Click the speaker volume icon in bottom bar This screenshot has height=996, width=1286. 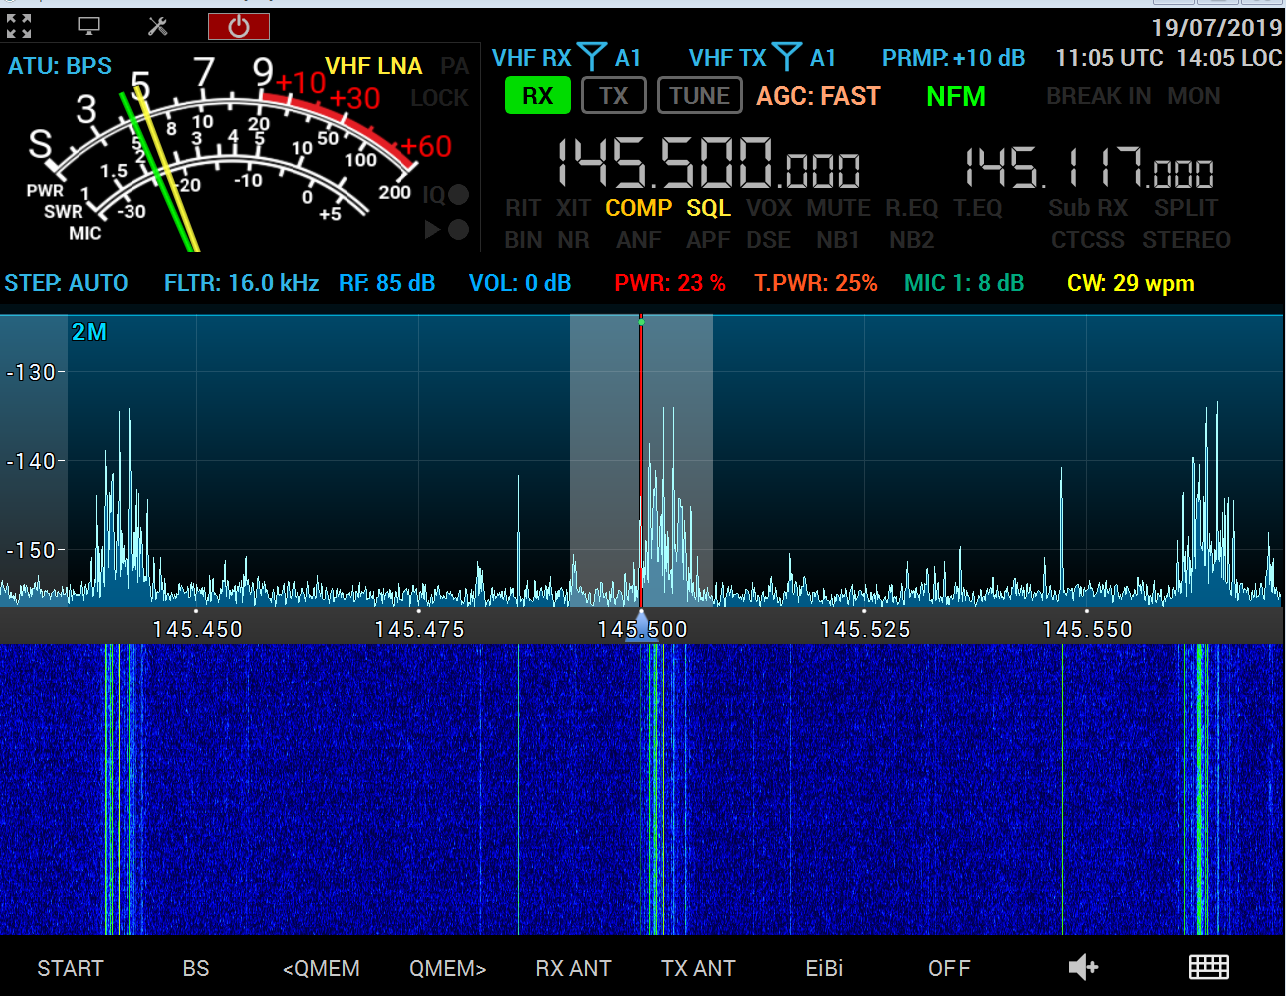1083,967
